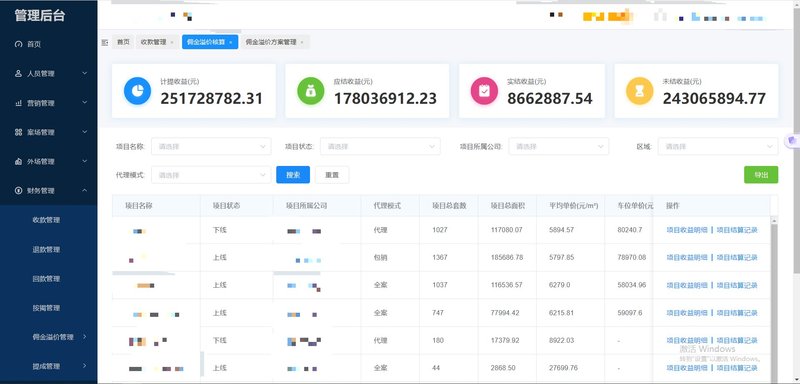Open 项目结算记录 for the 1367-unit row
Screen dimensions: 800x384
tap(737, 258)
